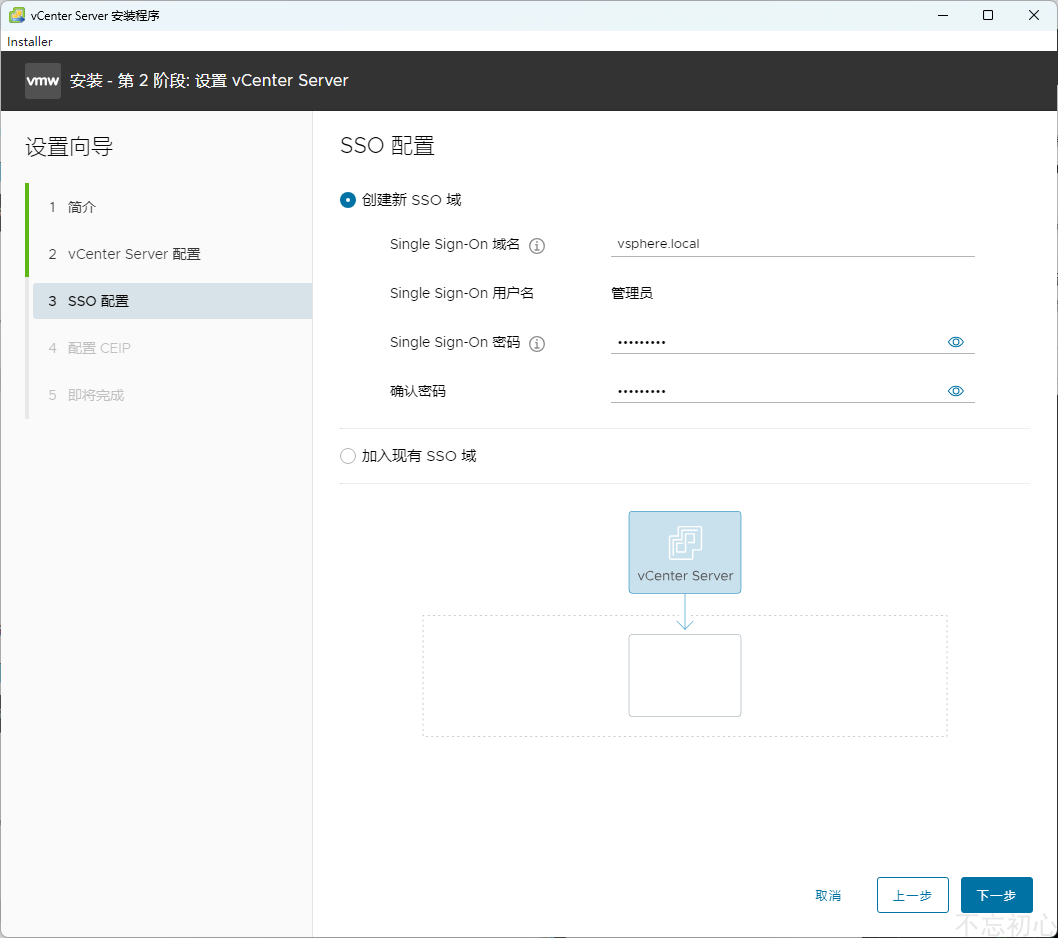Screen dimensions: 1058x938
Task: Click the empty box below vCenter Server diagram
Action: (685, 675)
